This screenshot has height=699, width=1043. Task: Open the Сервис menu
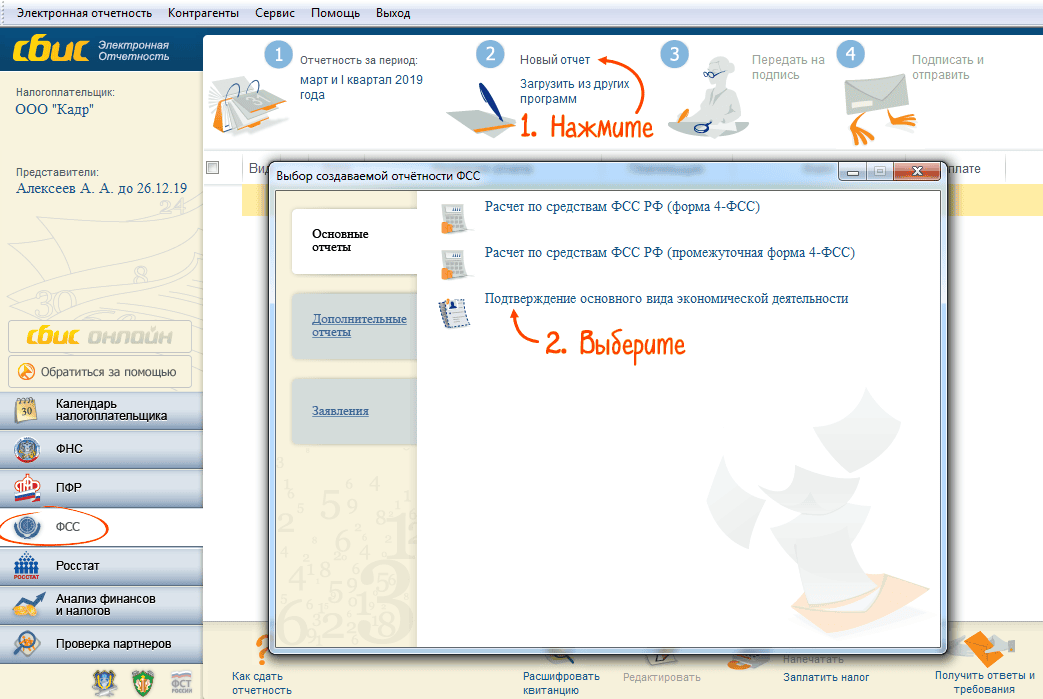273,13
